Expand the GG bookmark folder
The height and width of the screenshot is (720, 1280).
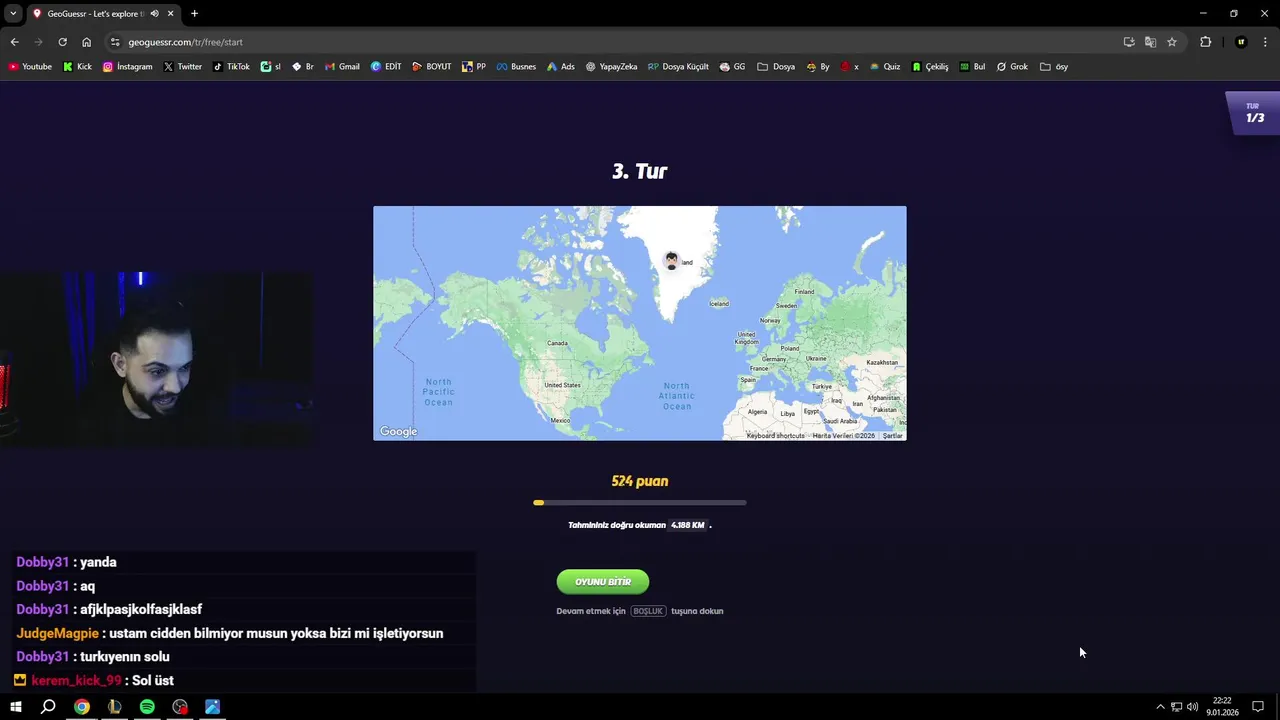click(x=732, y=67)
